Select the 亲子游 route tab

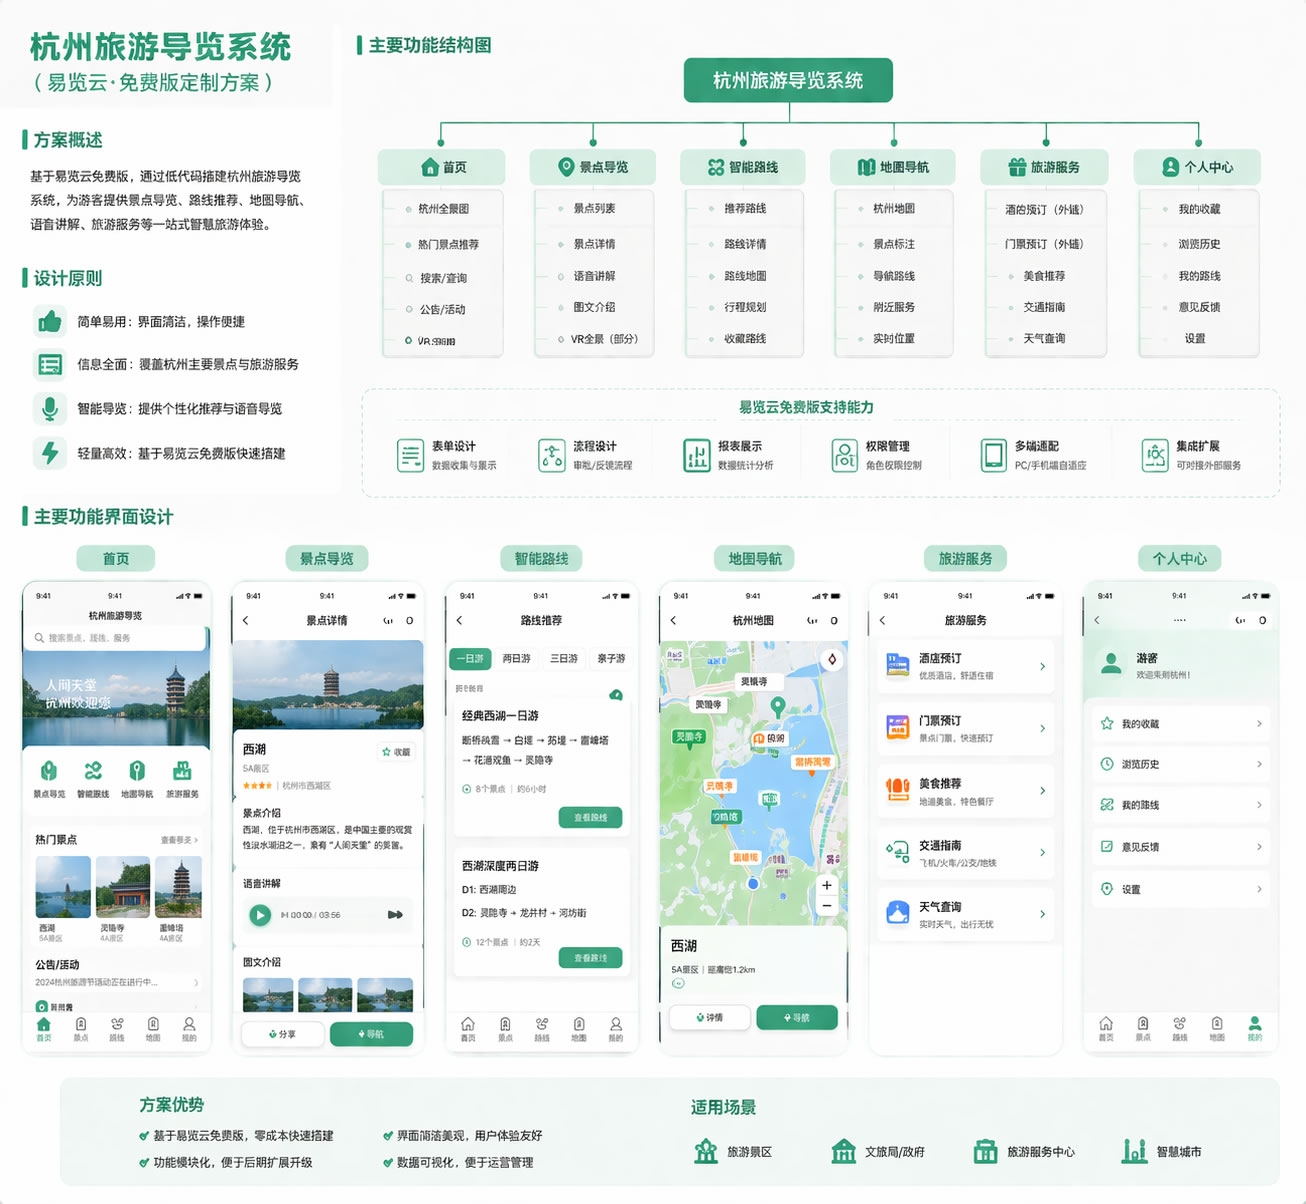point(611,659)
